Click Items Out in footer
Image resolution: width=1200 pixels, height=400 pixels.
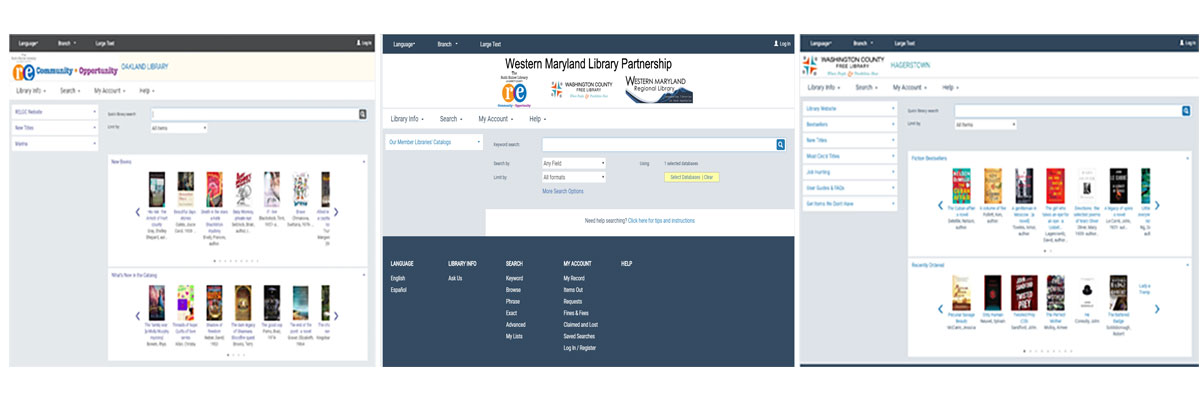pyautogui.click(x=573, y=289)
